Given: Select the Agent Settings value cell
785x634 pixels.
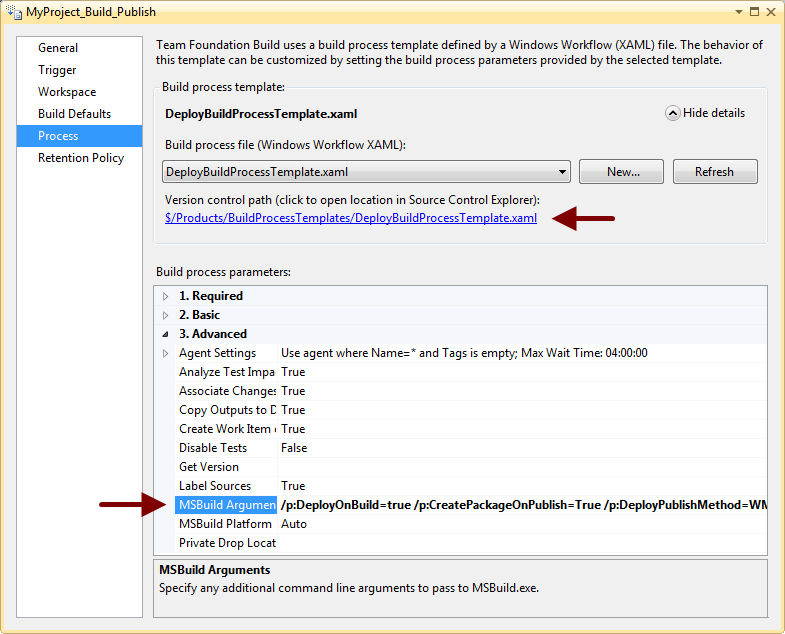Looking at the screenshot, I should 522,353.
